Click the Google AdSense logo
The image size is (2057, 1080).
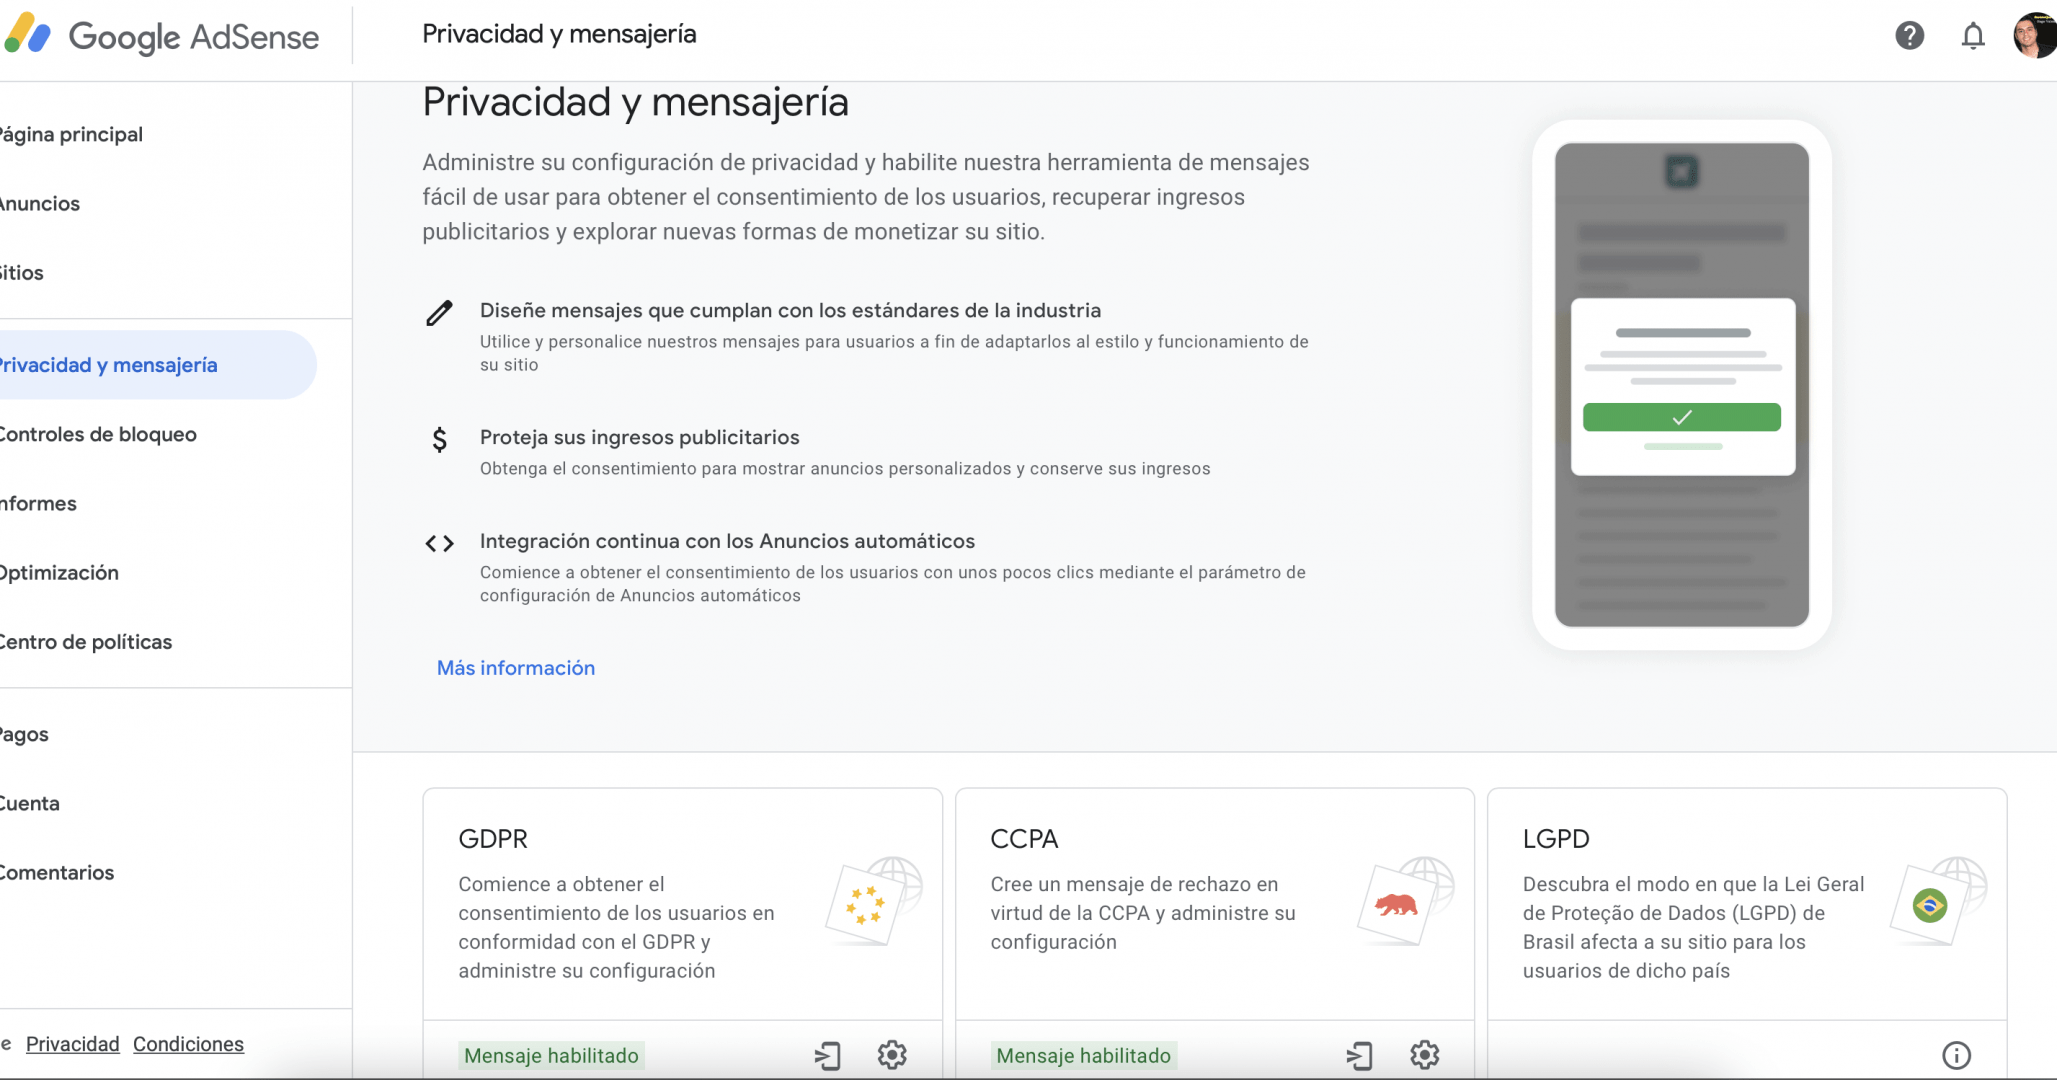pos(162,36)
